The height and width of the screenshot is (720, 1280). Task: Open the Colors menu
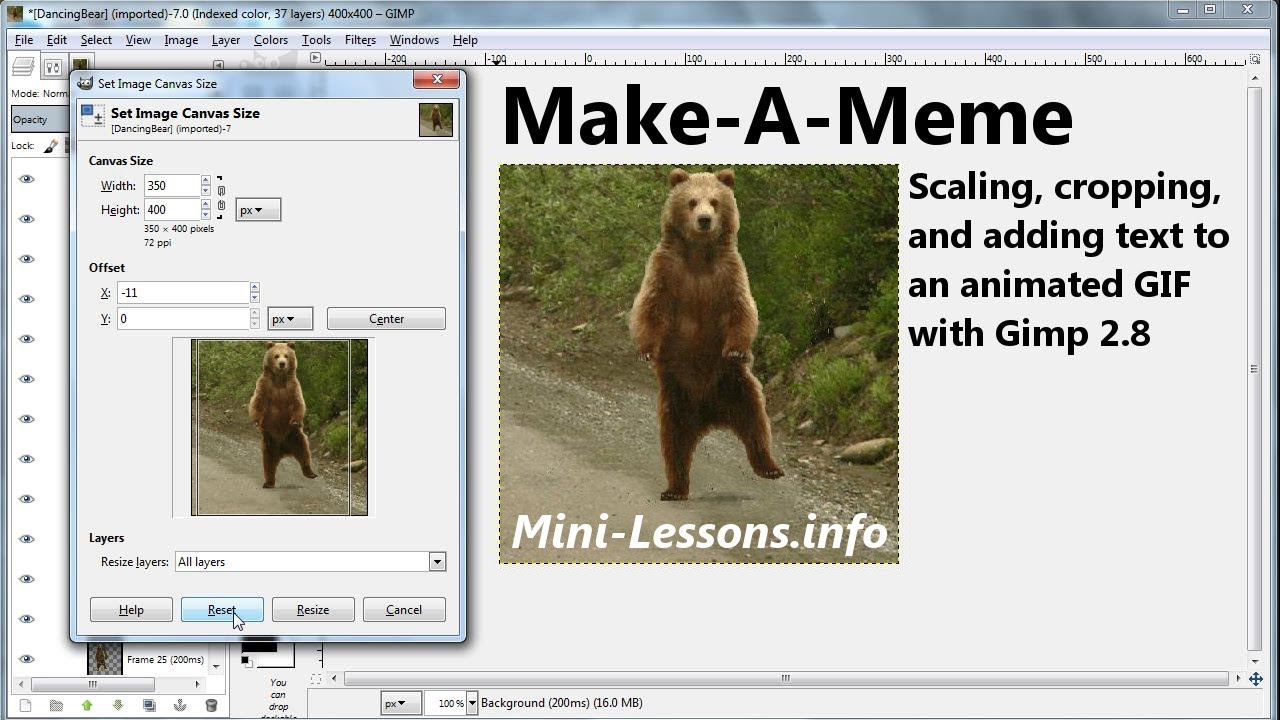point(271,40)
